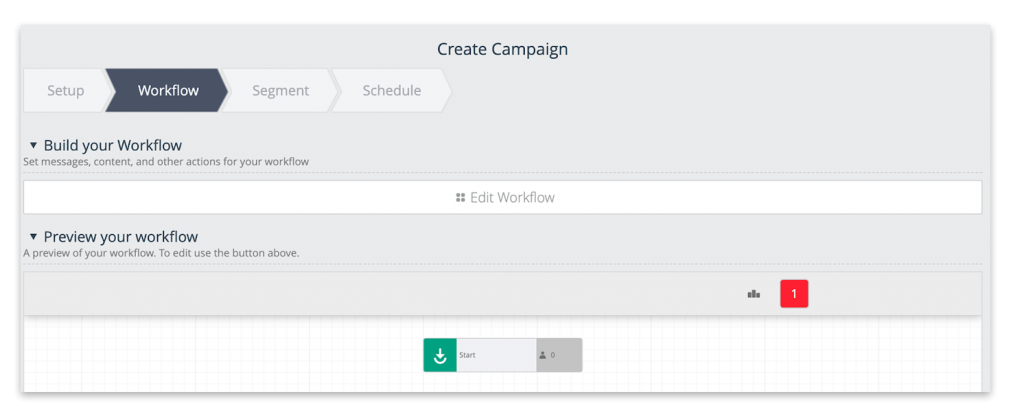Click the bar chart statistics icon
The height and width of the screenshot is (416, 1024).
click(754, 294)
